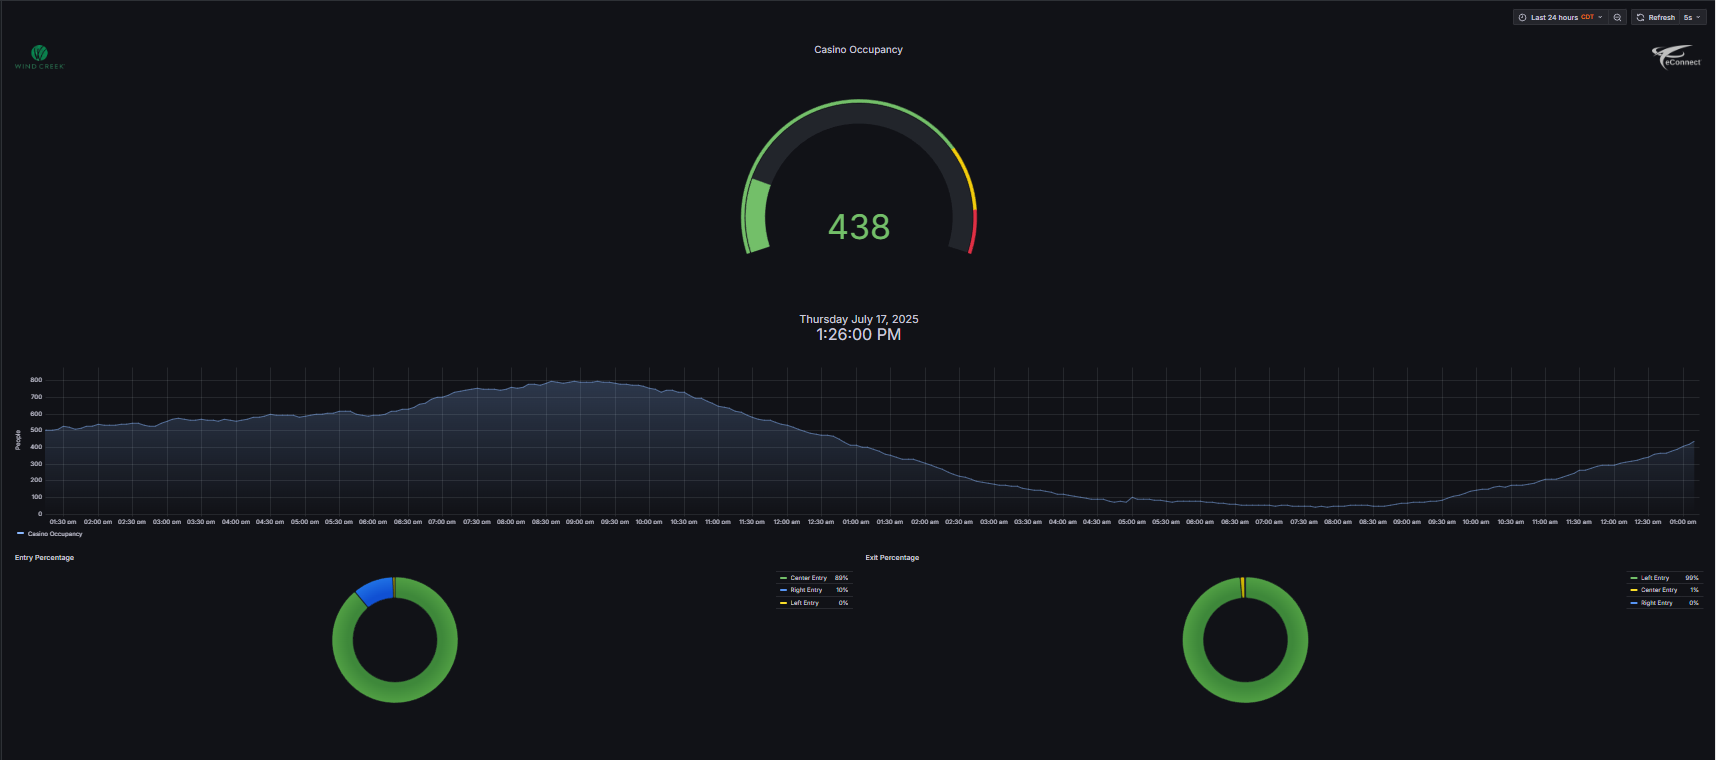Toggle Left Entry in Entry Percentage legend
The width and height of the screenshot is (1716, 760).
(x=804, y=603)
